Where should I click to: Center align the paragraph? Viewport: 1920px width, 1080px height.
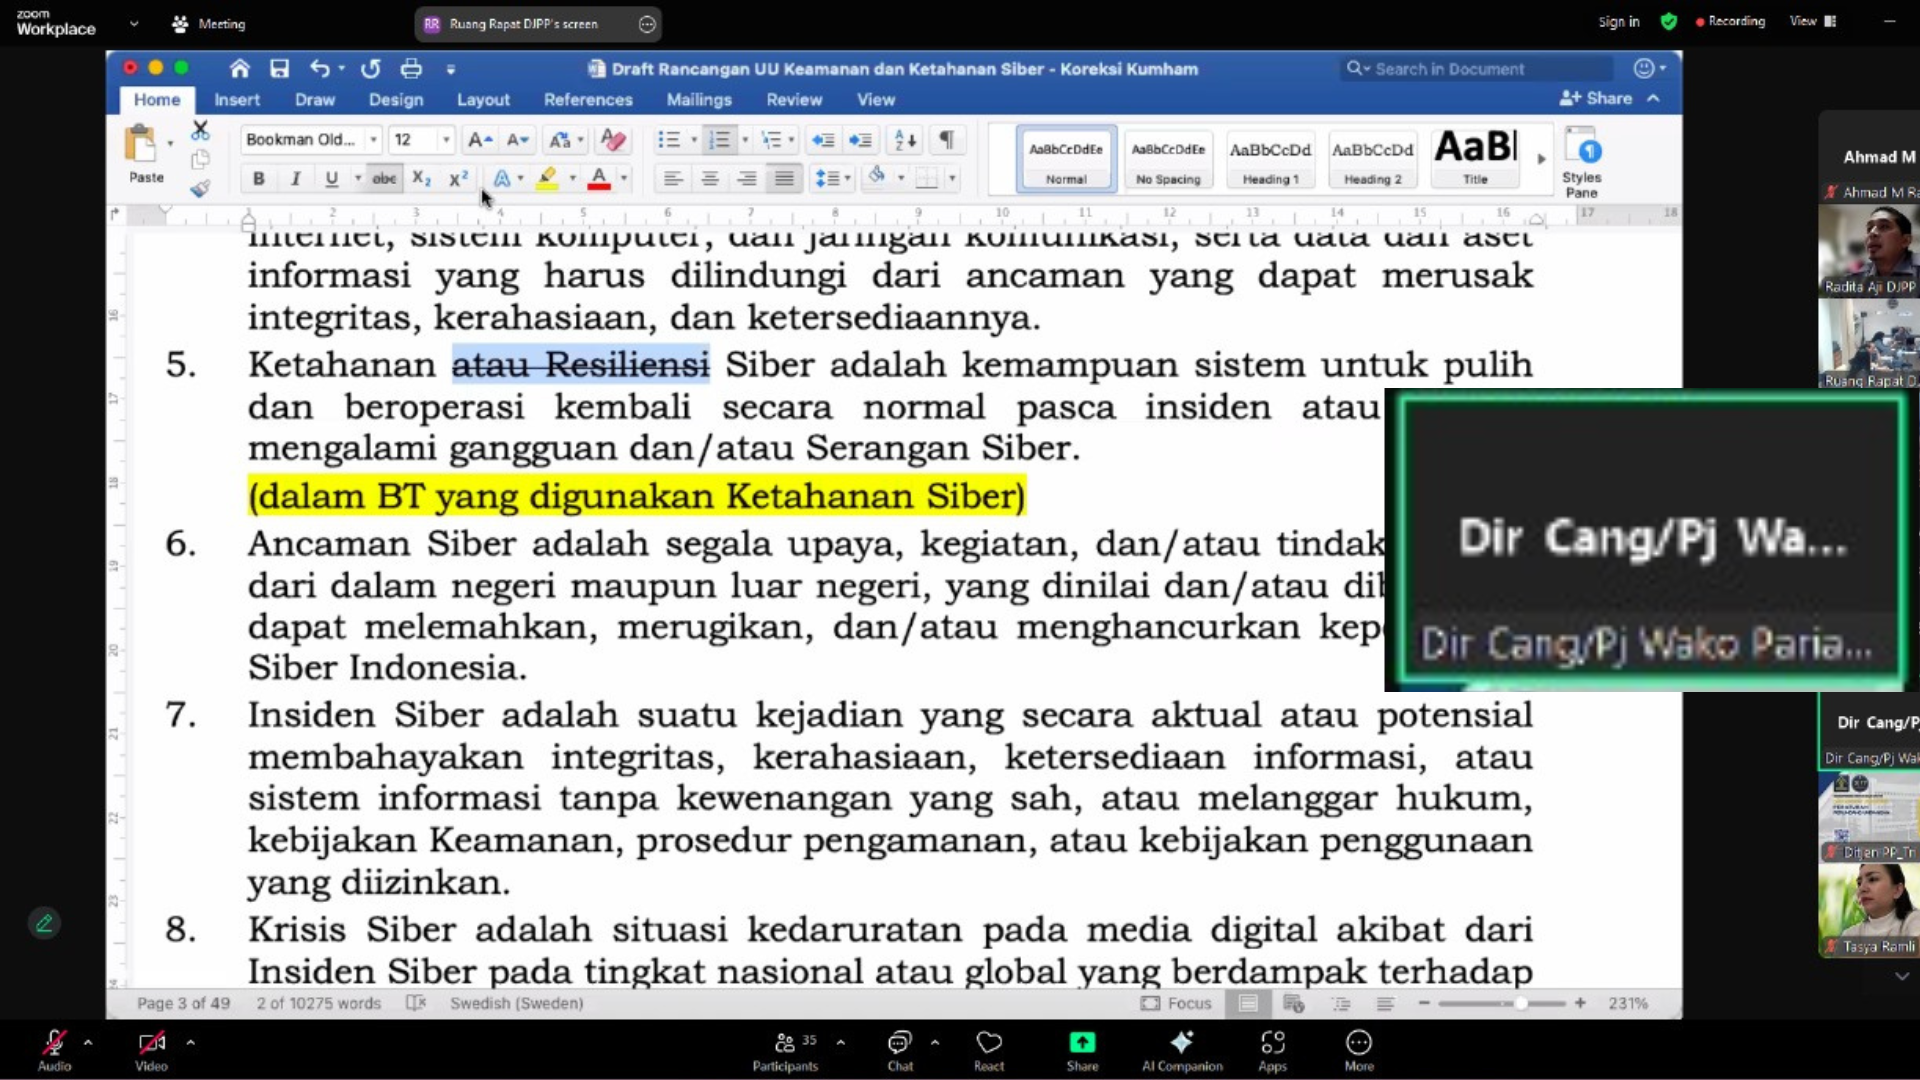click(x=709, y=179)
